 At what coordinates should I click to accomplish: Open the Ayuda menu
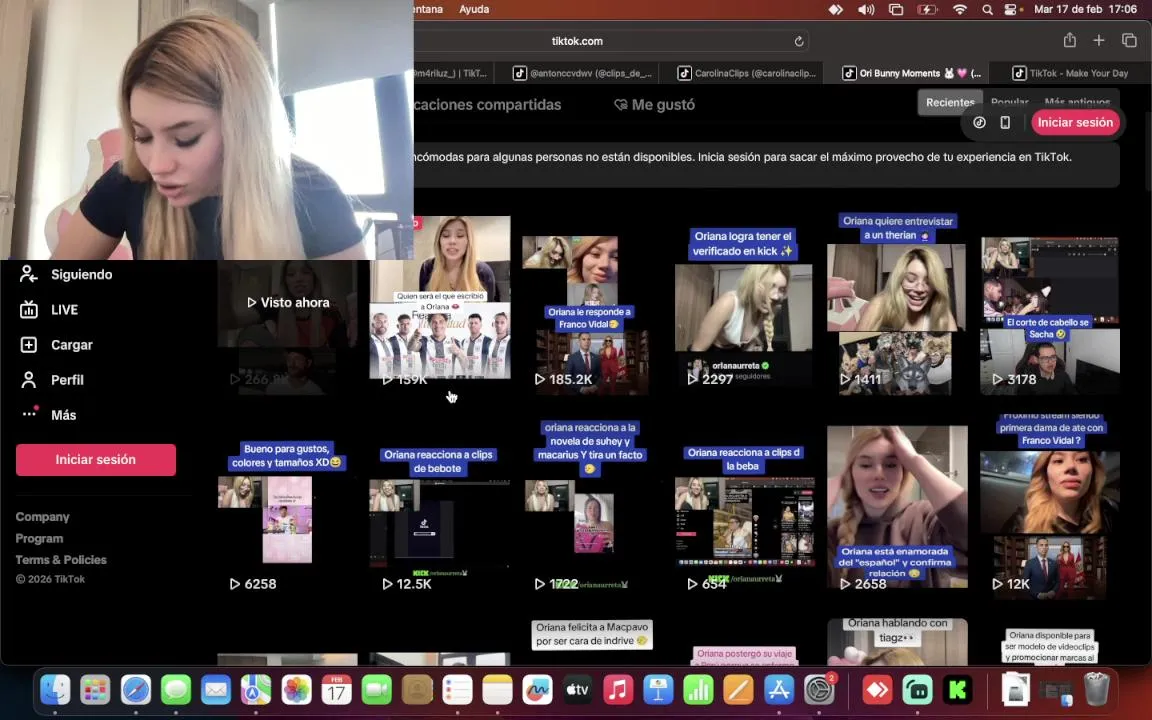474,9
